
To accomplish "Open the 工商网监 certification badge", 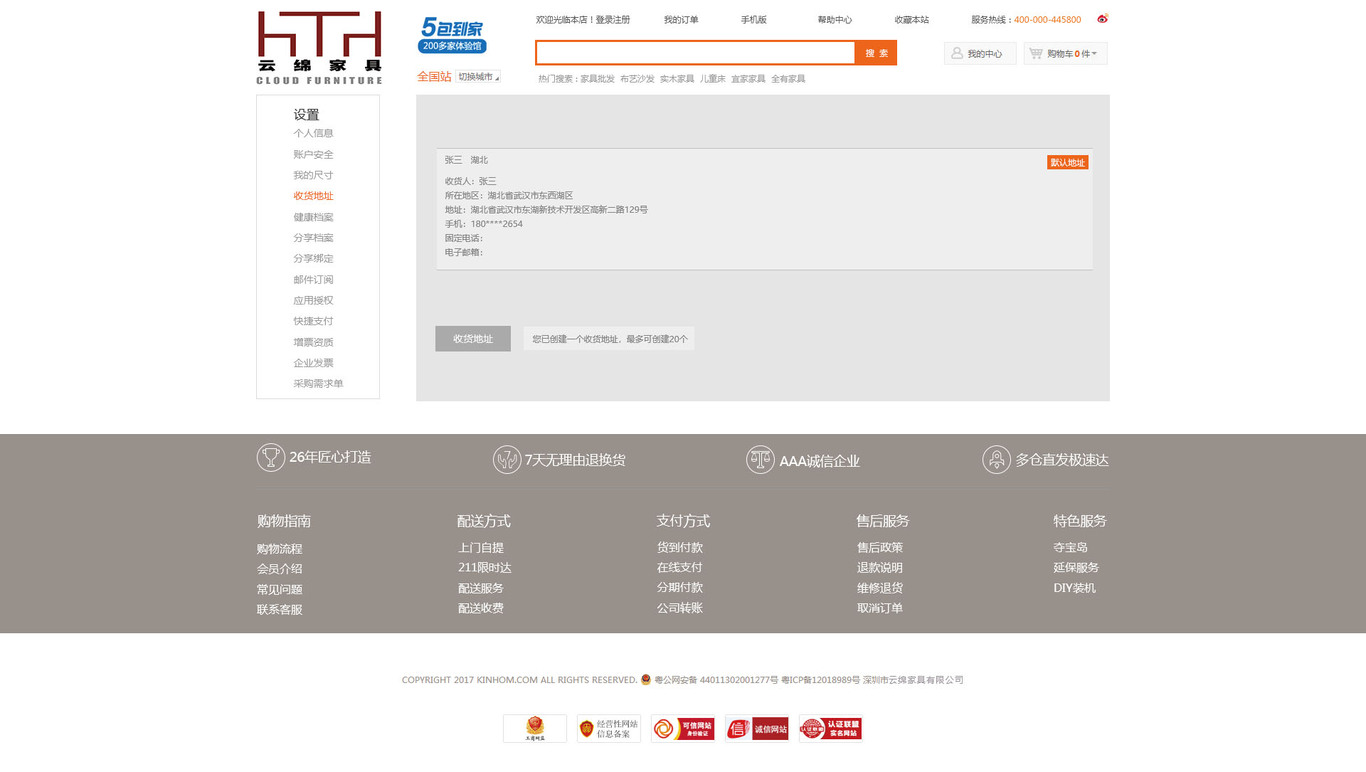I will 535,728.
